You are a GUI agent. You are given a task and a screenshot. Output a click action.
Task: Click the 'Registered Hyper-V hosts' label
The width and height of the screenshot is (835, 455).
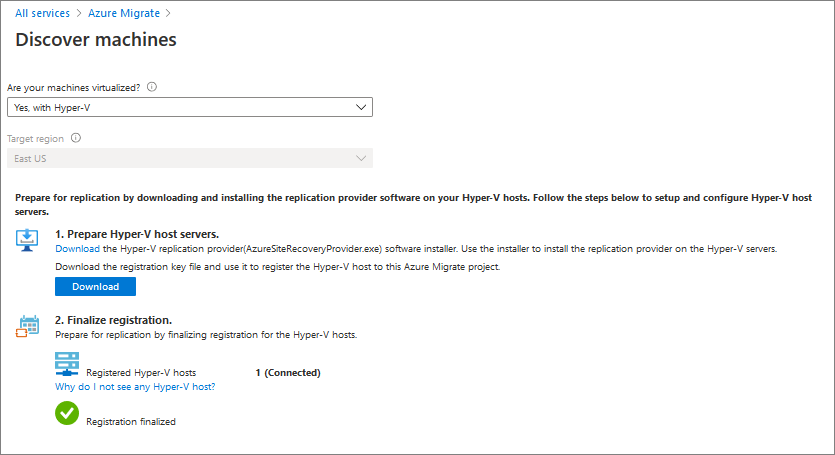pyautogui.click(x=141, y=373)
